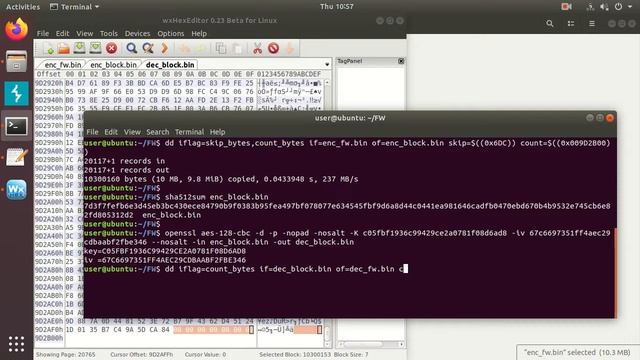Open wxHexEditor Help menu

pyautogui.click(x=199, y=33)
